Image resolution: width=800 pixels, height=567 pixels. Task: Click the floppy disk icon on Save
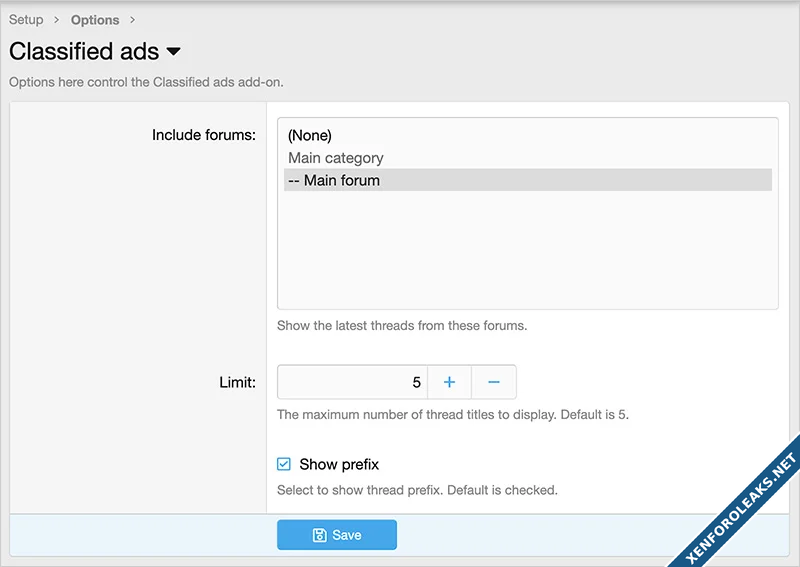320,535
